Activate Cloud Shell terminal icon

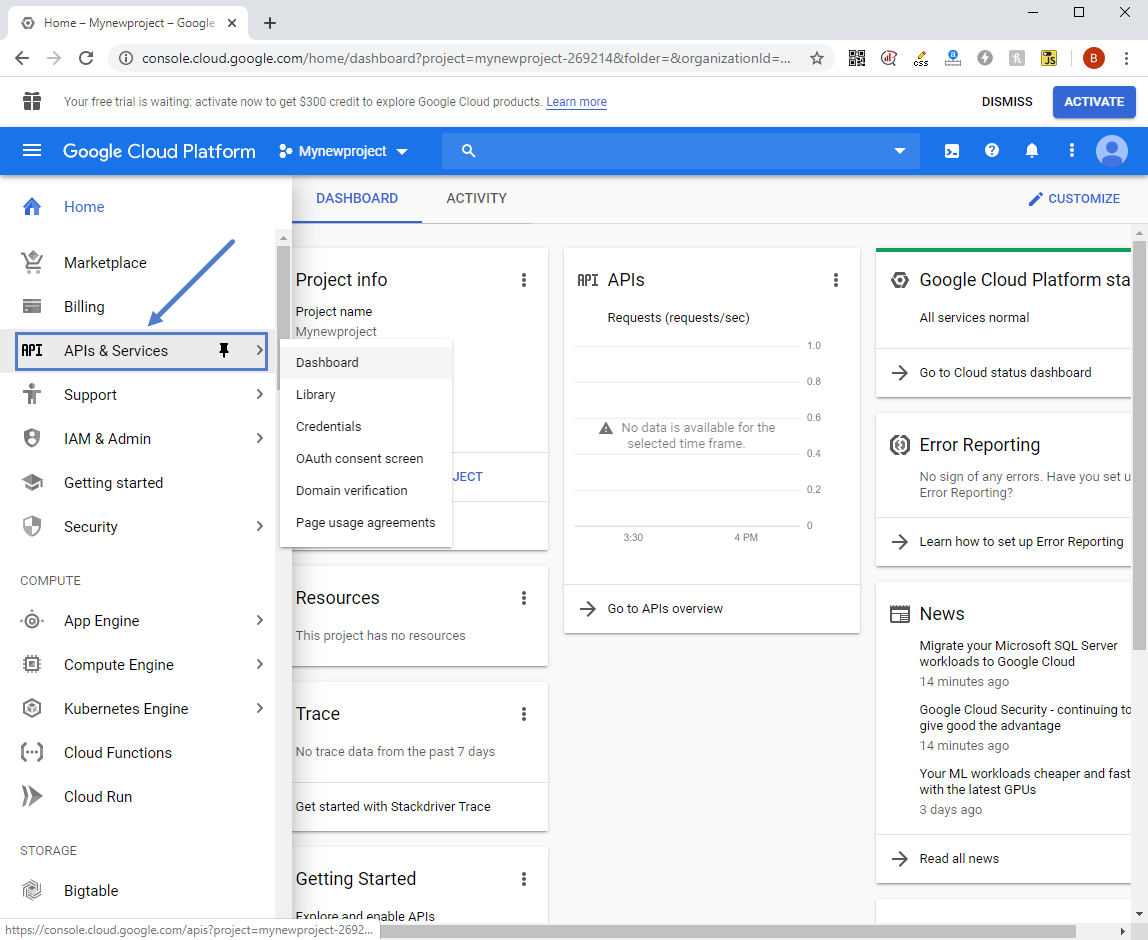click(x=952, y=151)
